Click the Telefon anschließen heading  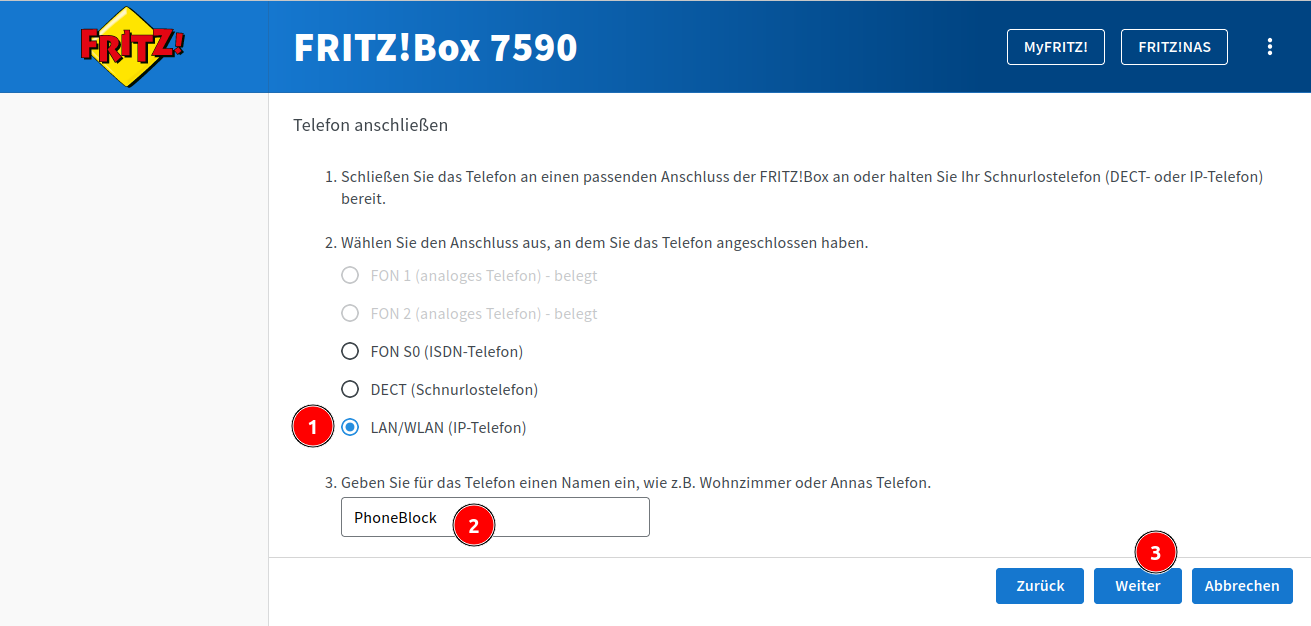coord(370,126)
